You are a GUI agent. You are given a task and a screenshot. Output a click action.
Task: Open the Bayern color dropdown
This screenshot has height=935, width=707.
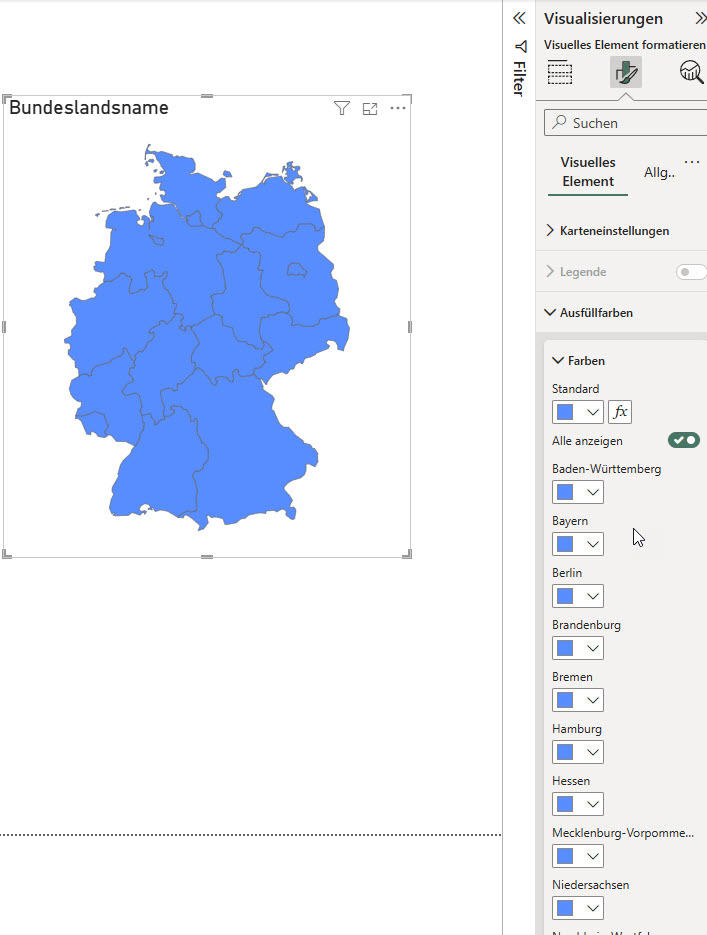[x=593, y=544]
